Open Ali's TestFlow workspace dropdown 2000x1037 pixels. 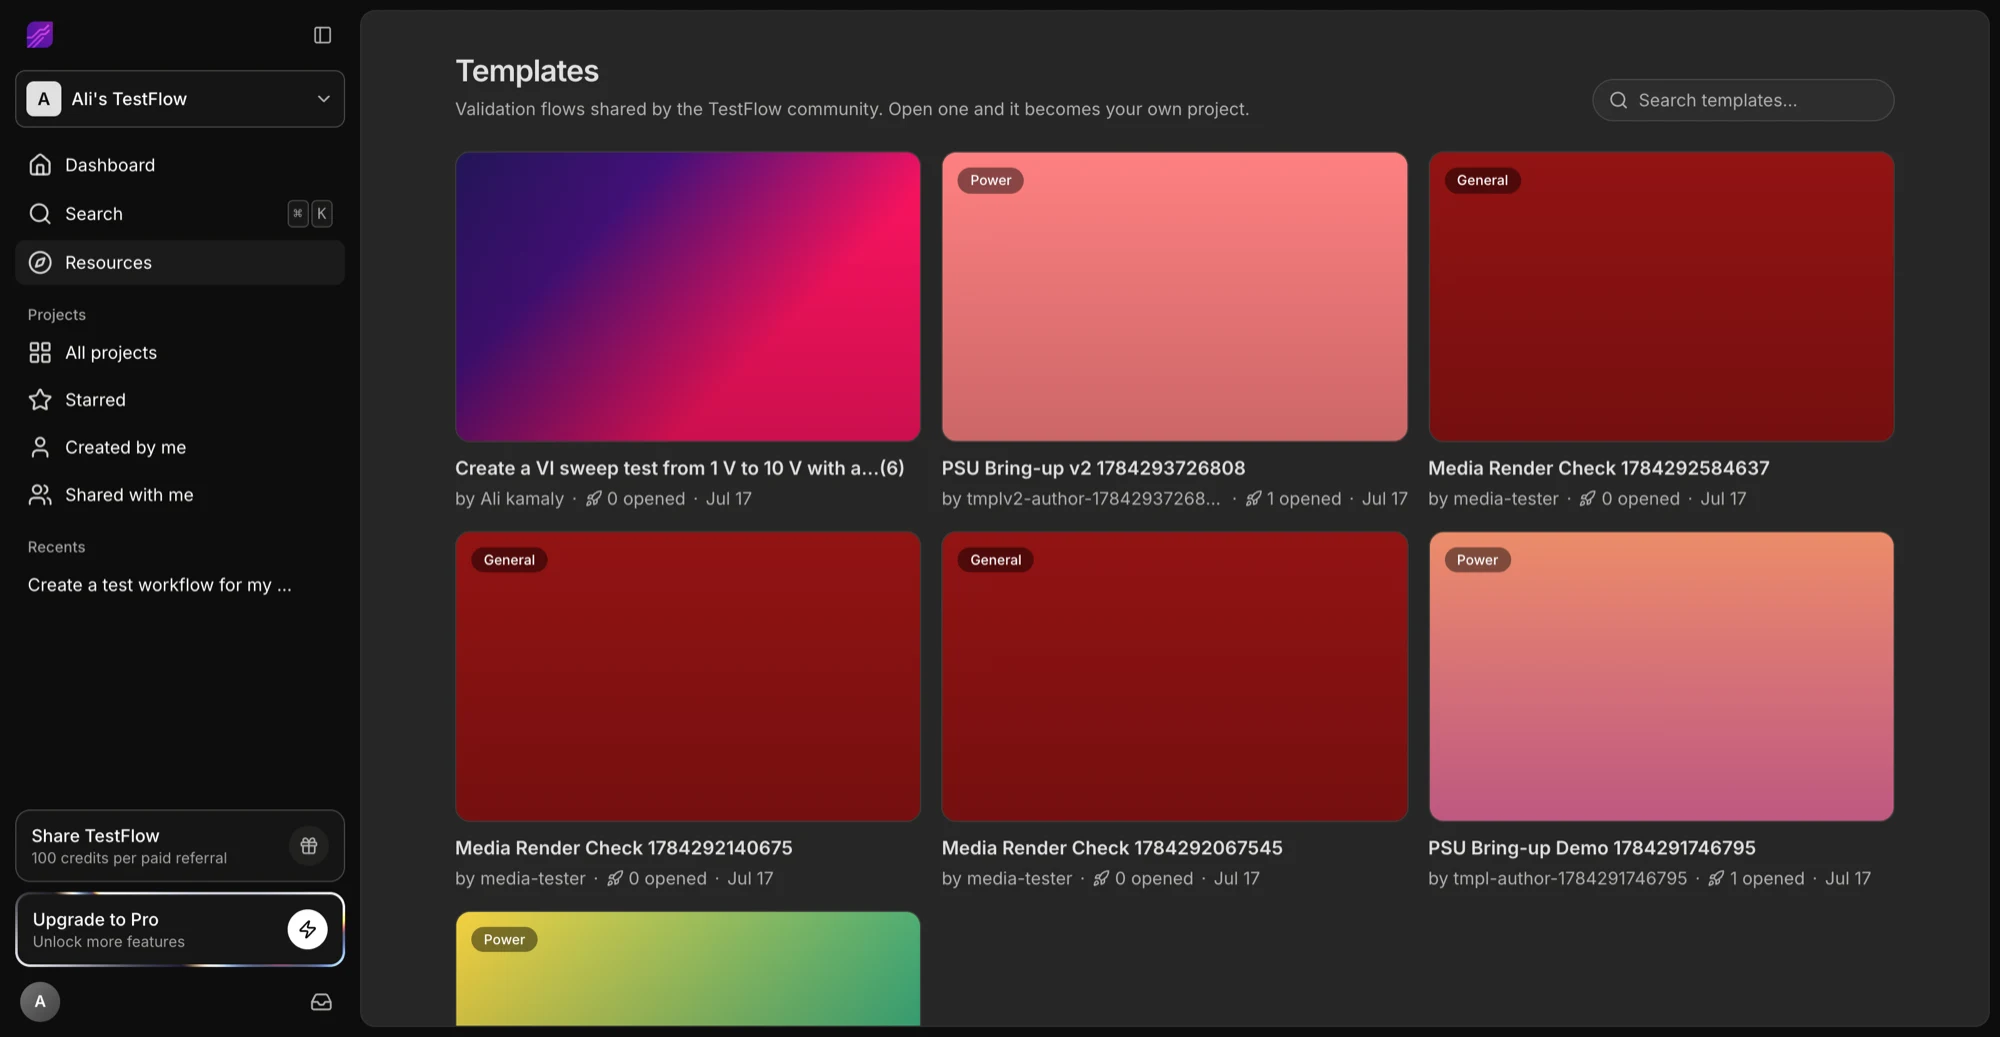point(180,99)
